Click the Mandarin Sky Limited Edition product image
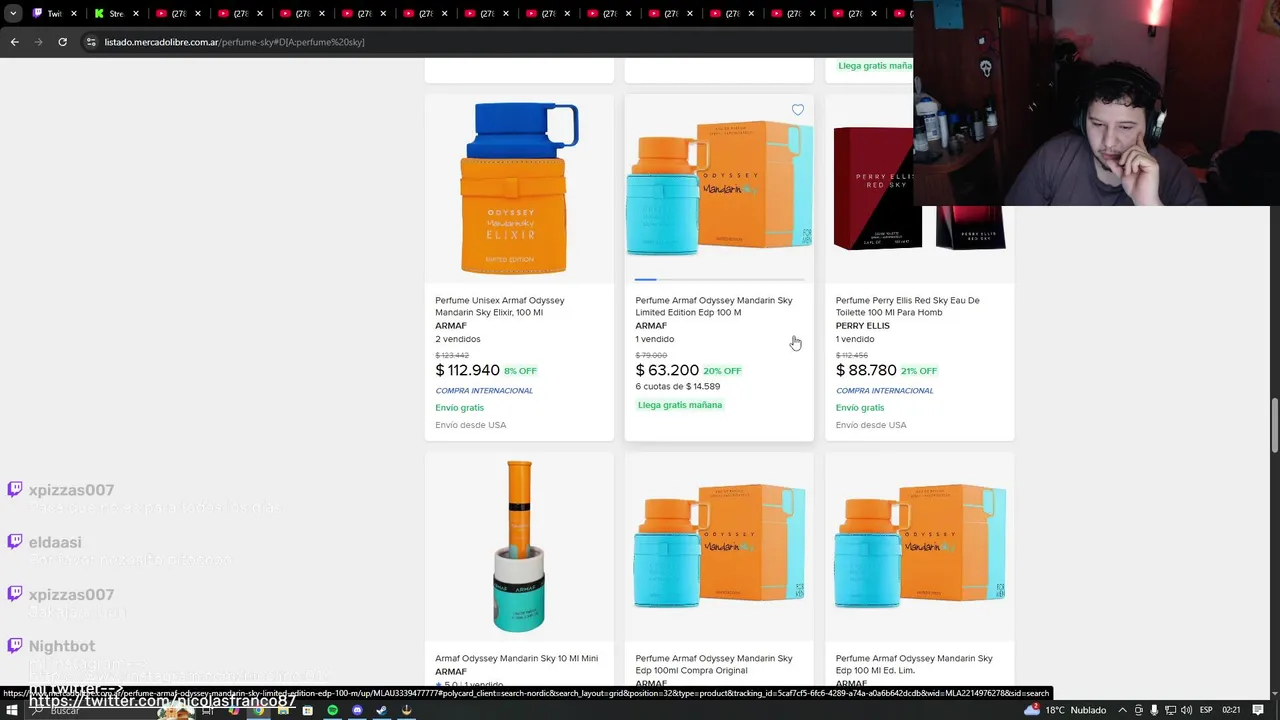Screen dimensions: 1280x720 point(719,188)
